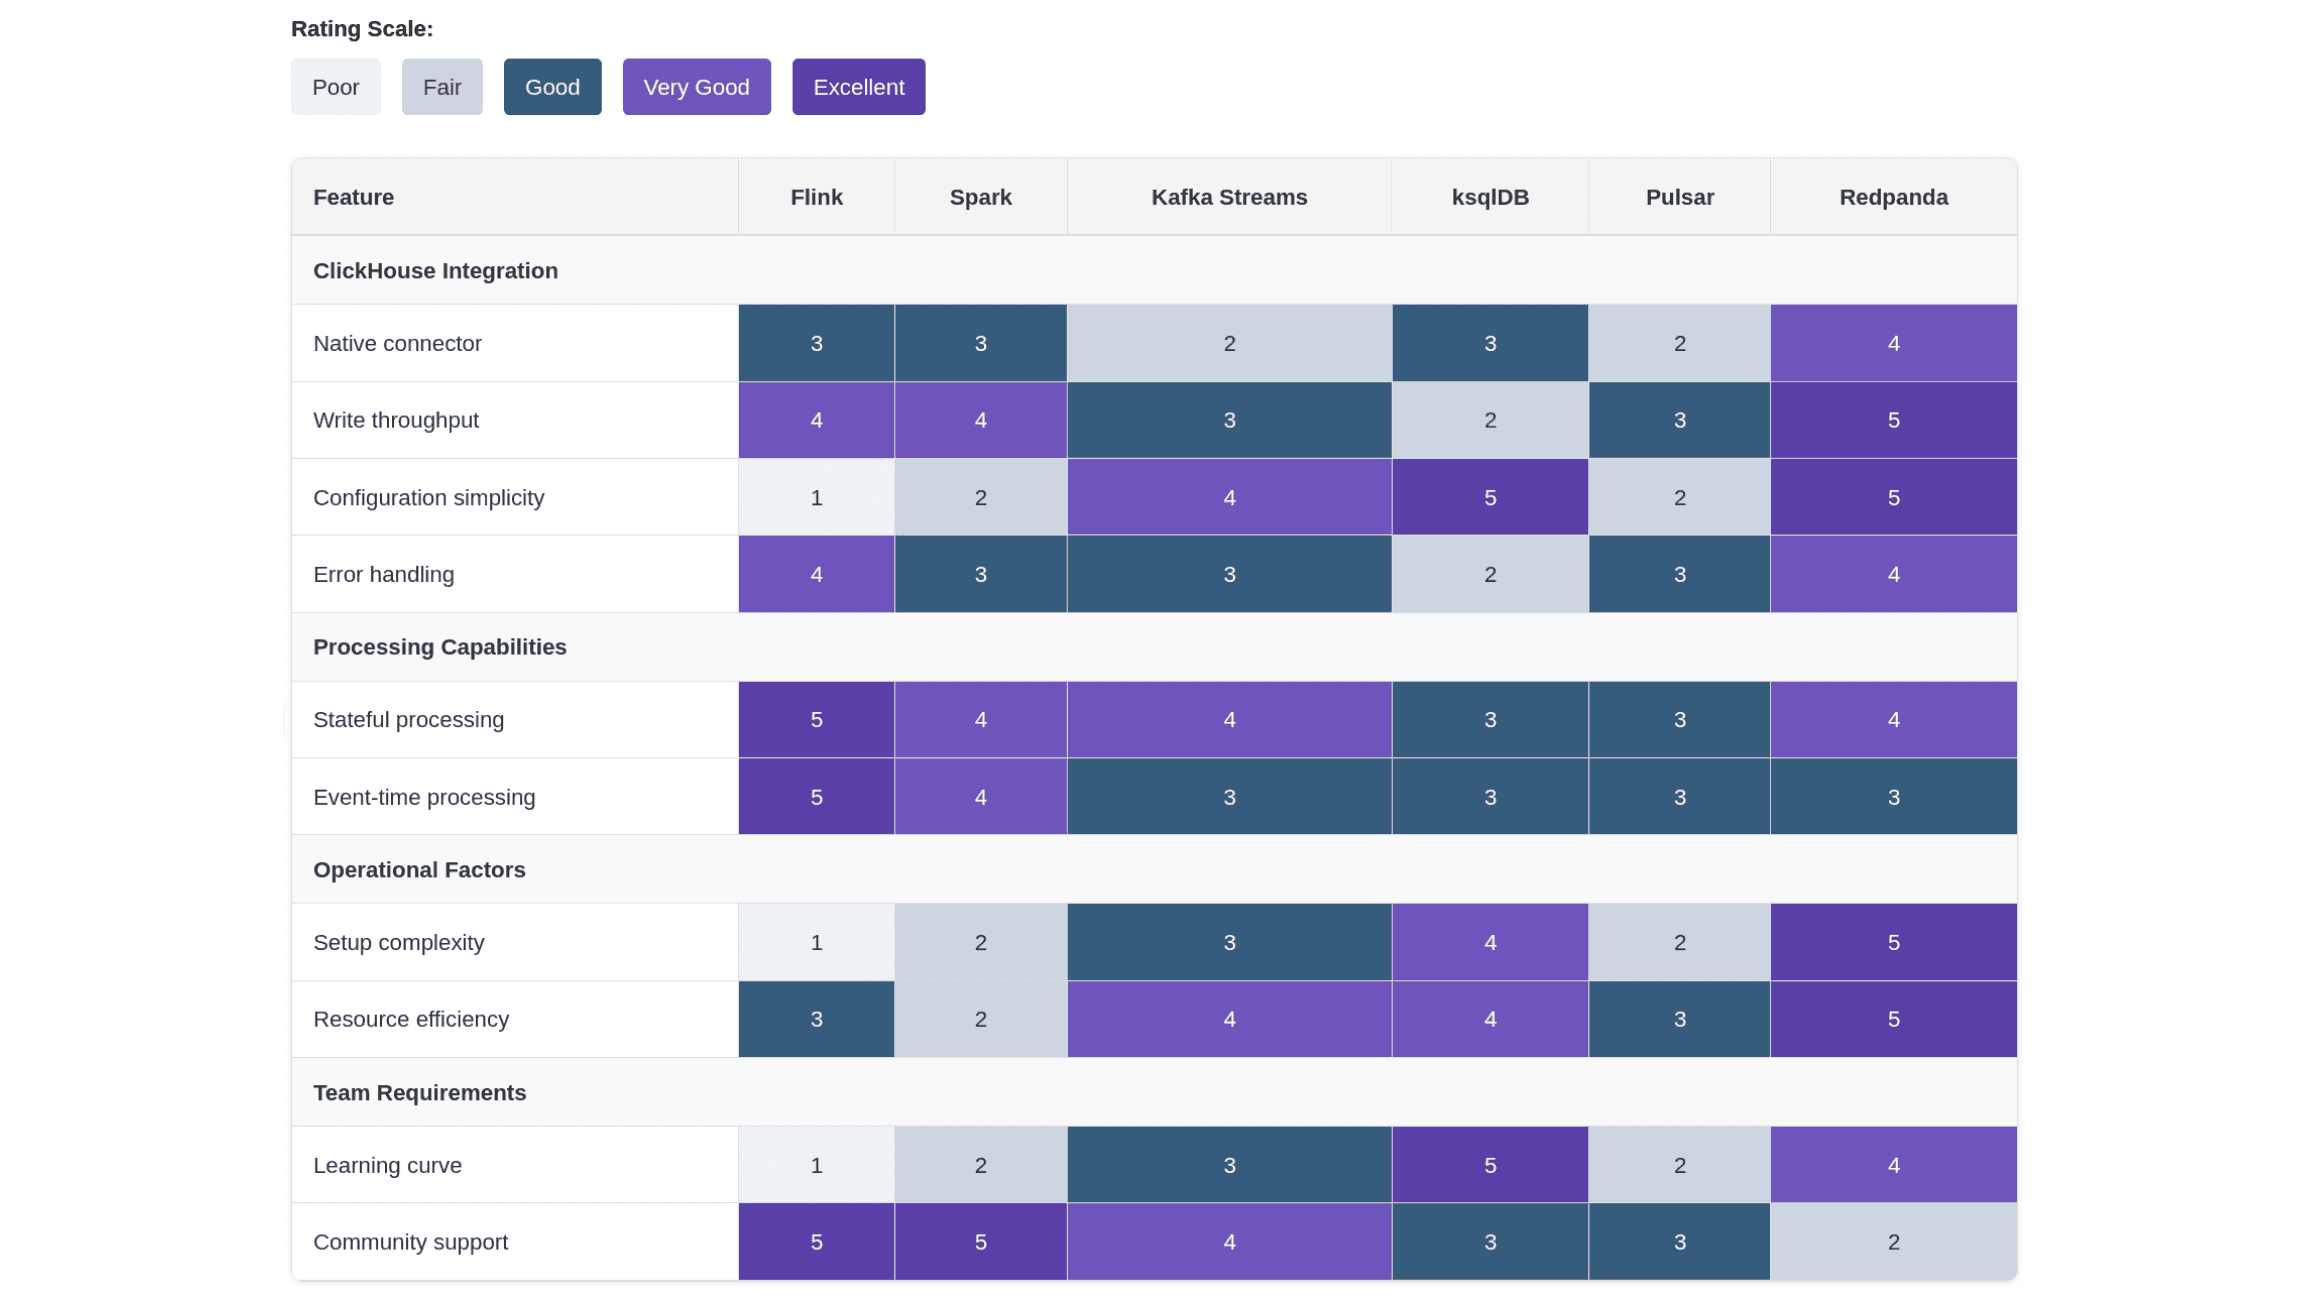Click the Very Good legend chip
Screen dimensions: 2308x1298
696,87
